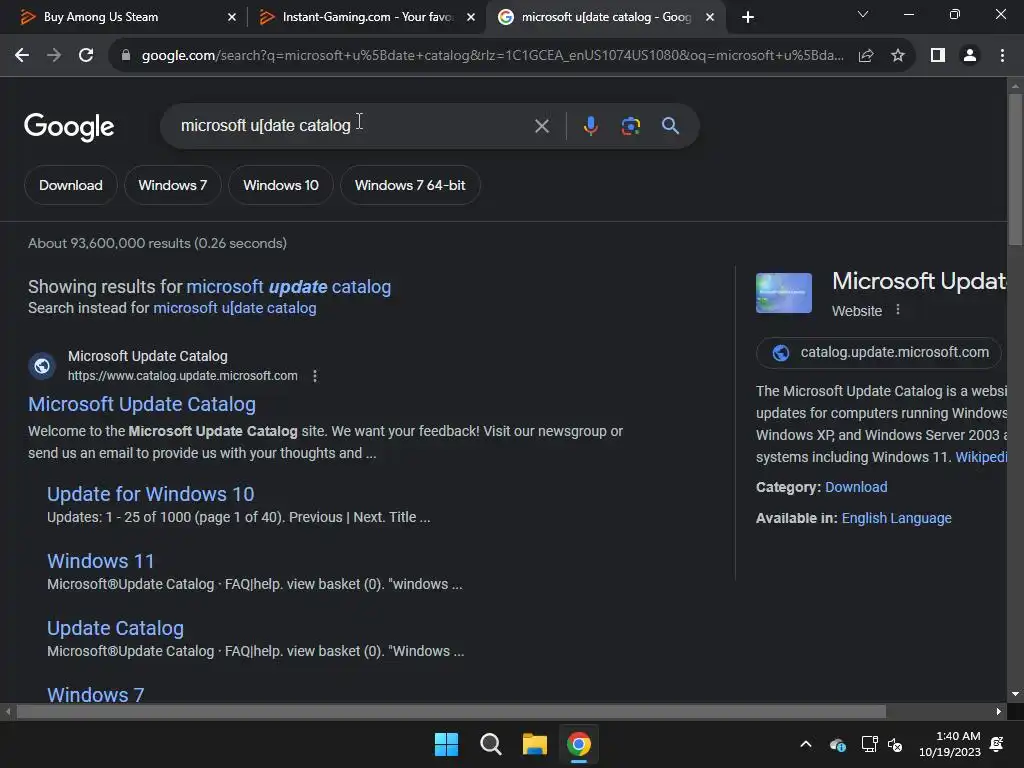1024x768 pixels.
Task: Open catalog.update.microsoft.com in knowledge panel
Action: 879,353
